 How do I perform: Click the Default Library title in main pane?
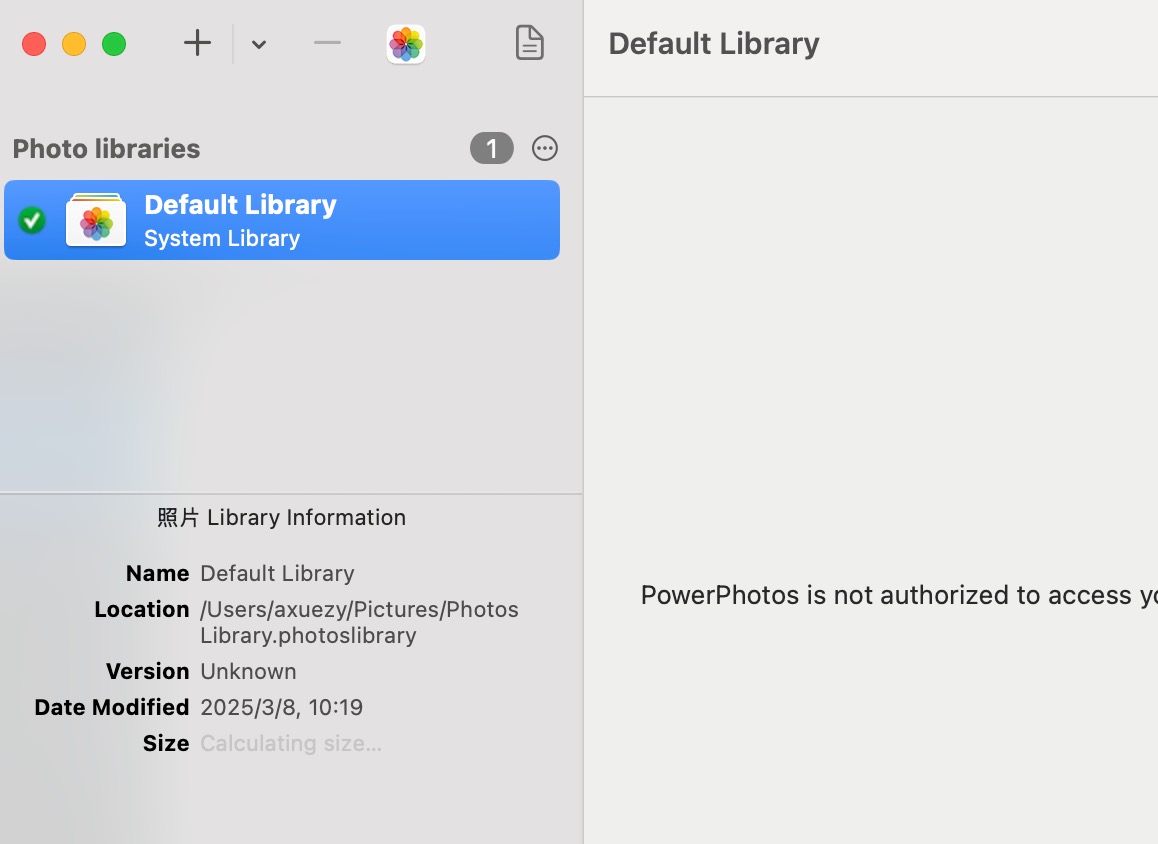tap(714, 44)
